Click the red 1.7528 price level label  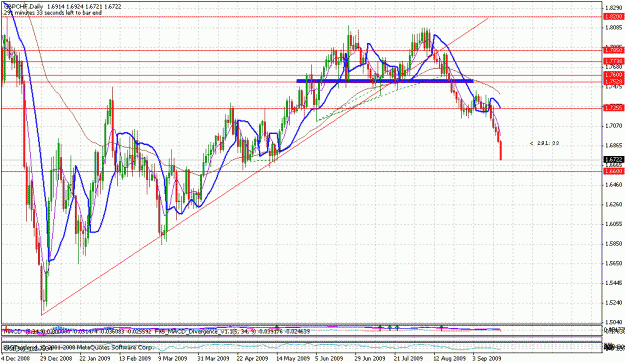[613, 82]
